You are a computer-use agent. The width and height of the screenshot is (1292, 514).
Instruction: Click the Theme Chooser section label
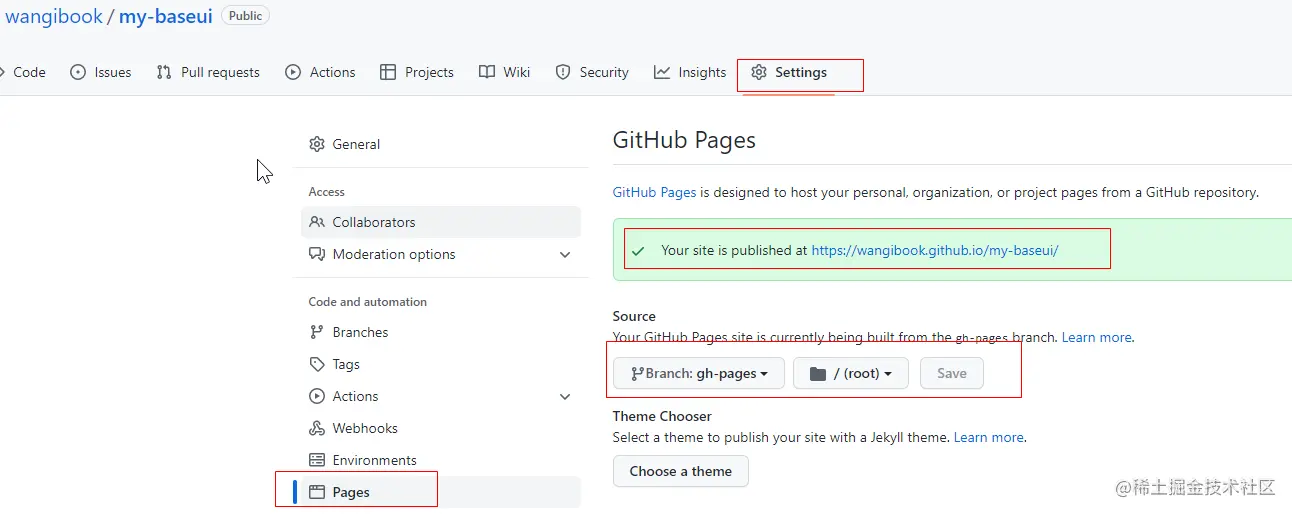tap(663, 416)
